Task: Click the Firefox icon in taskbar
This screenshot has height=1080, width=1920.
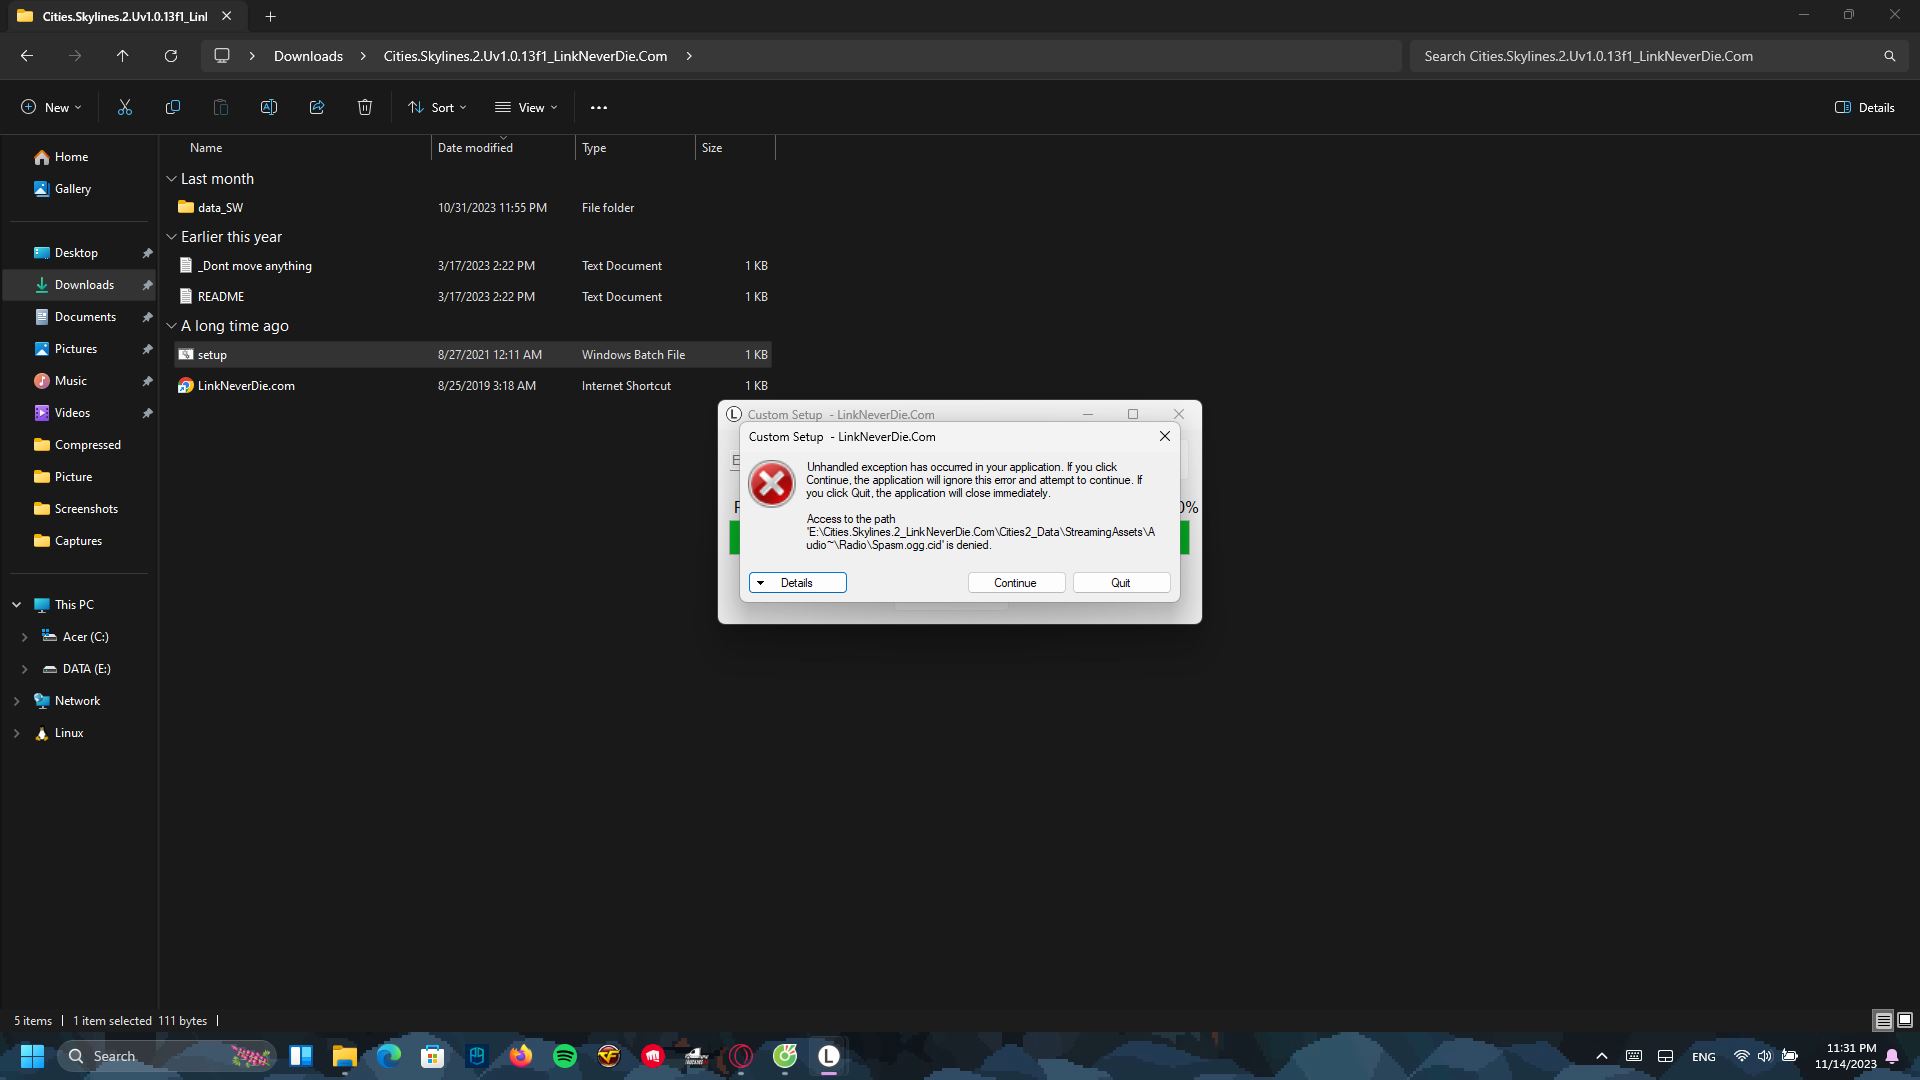Action: [x=520, y=1055]
